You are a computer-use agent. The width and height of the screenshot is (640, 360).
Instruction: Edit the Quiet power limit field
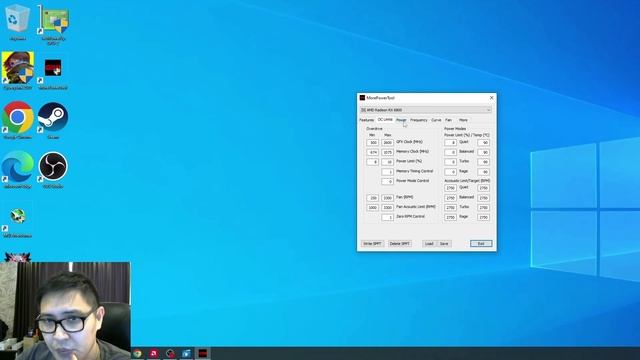pyautogui.click(x=450, y=142)
